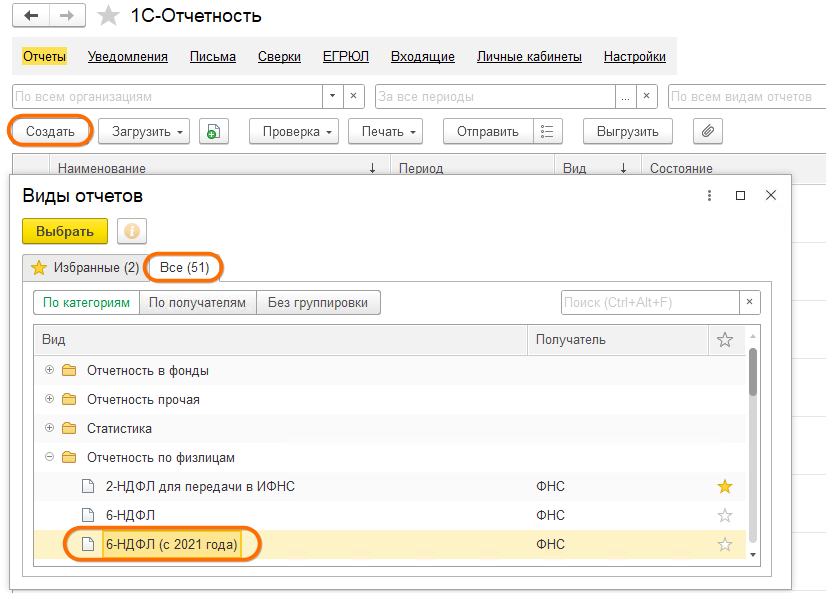Click the Отправить button

point(488,132)
